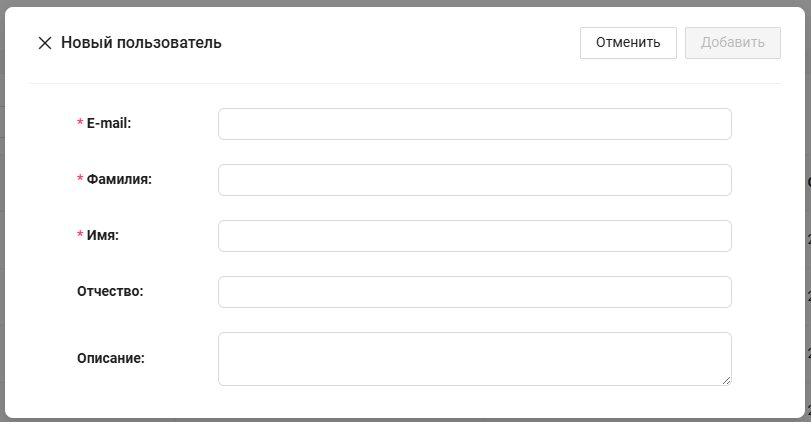Click the Отчество field label
The height and width of the screenshot is (422, 811).
coord(110,291)
